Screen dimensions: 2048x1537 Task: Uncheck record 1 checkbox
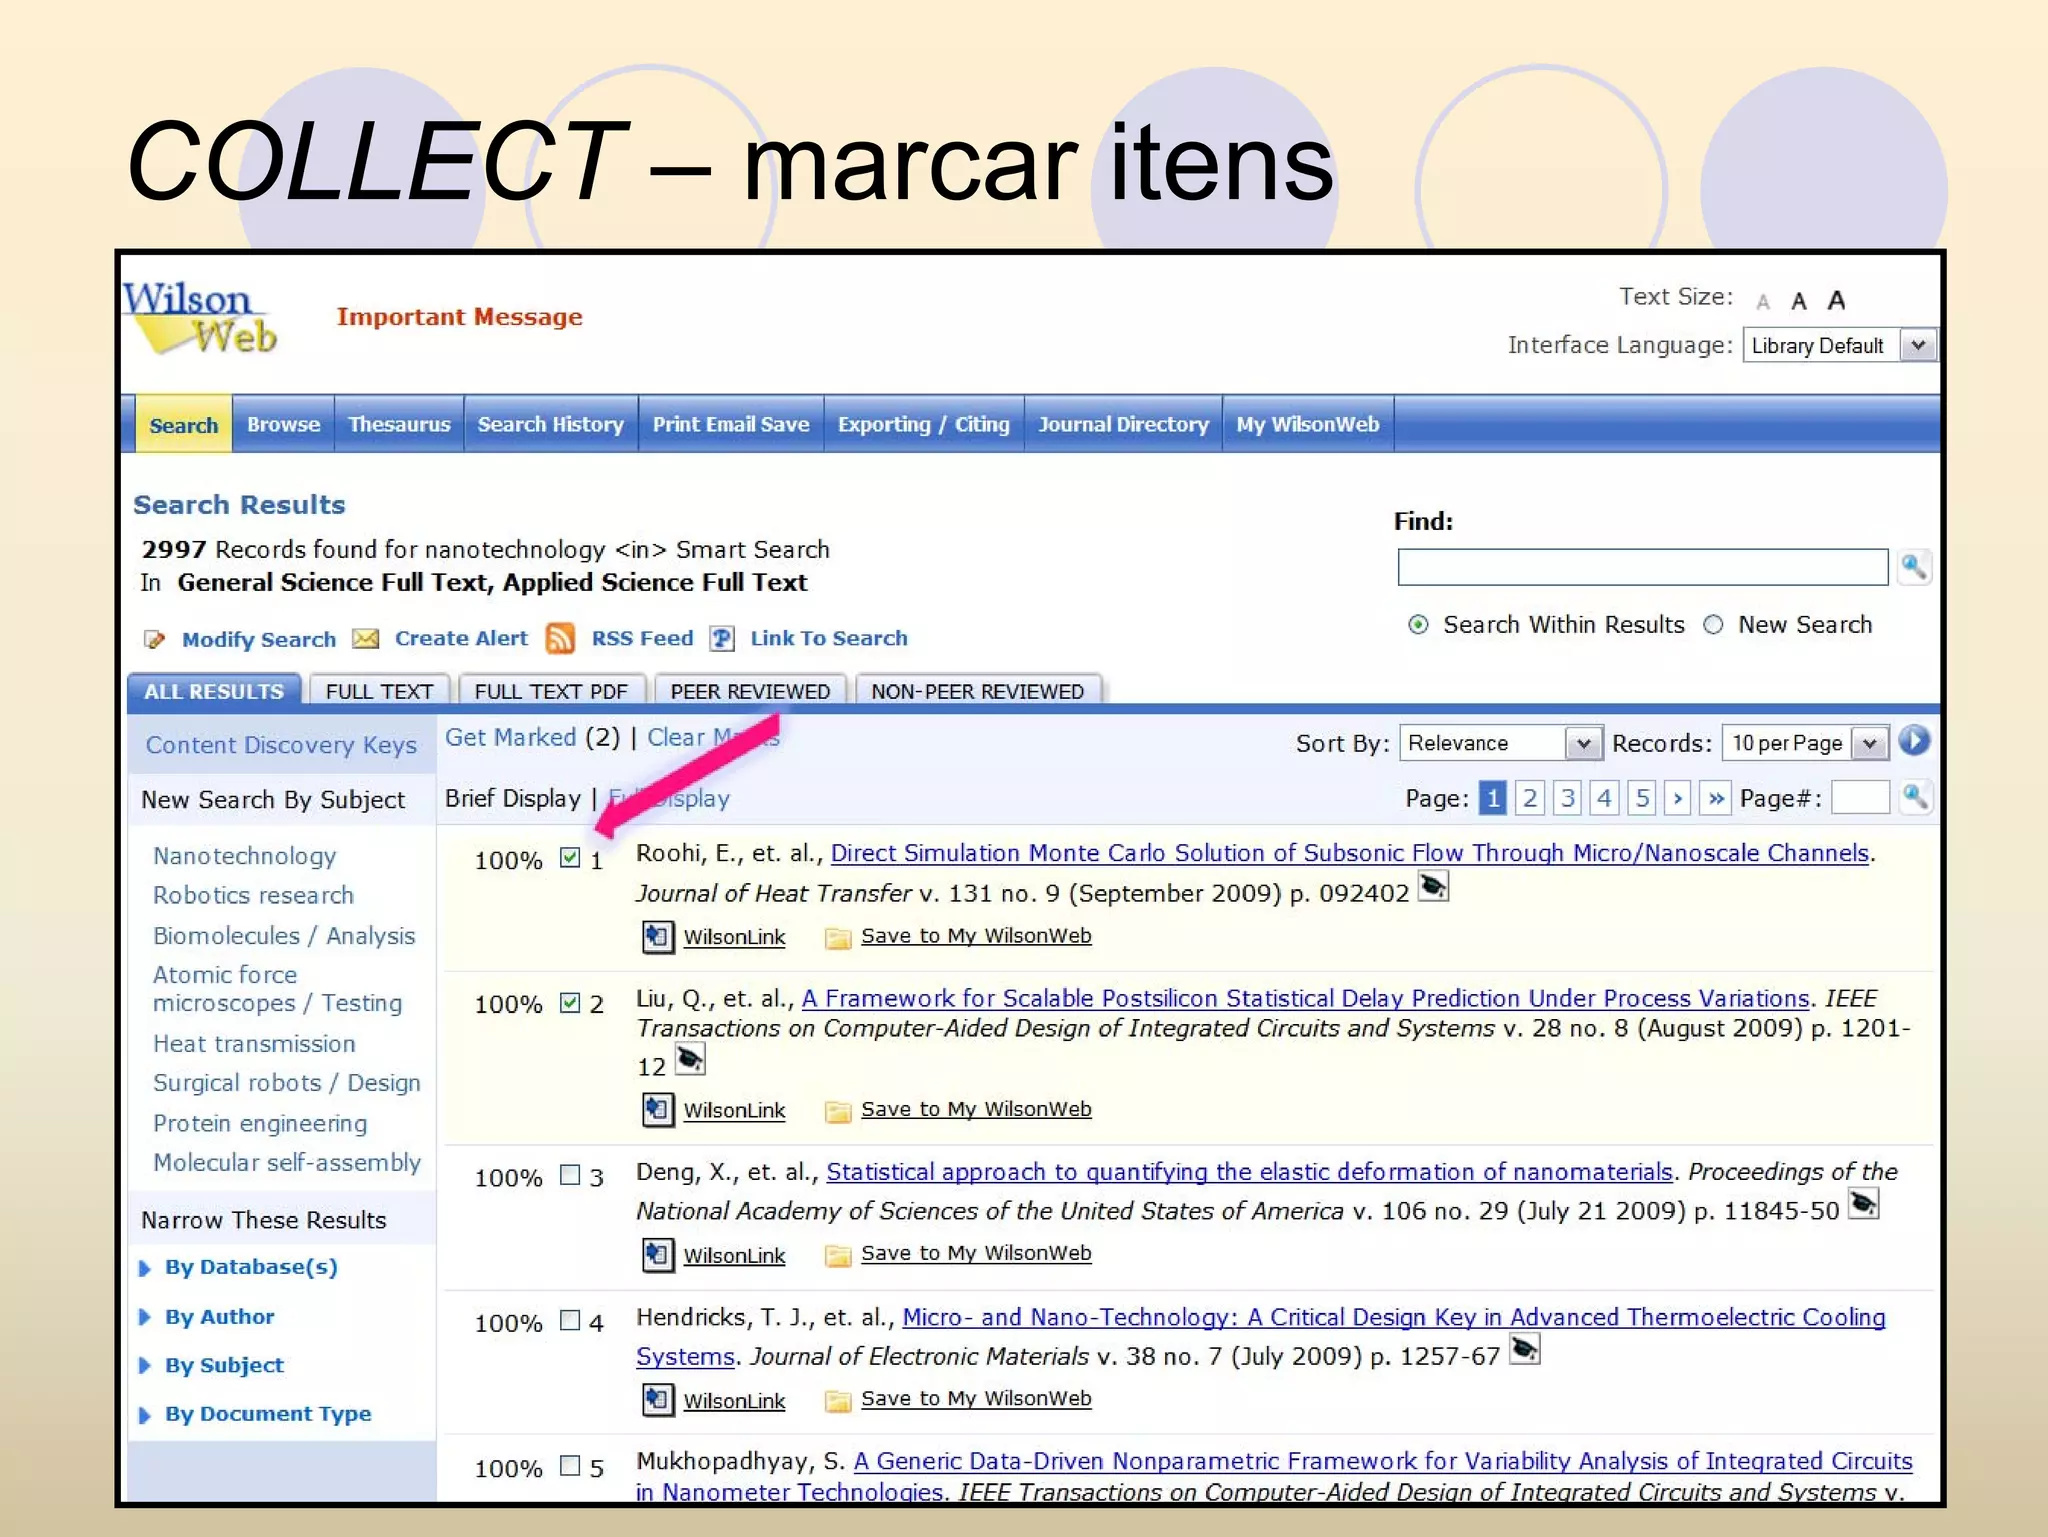coord(570,857)
